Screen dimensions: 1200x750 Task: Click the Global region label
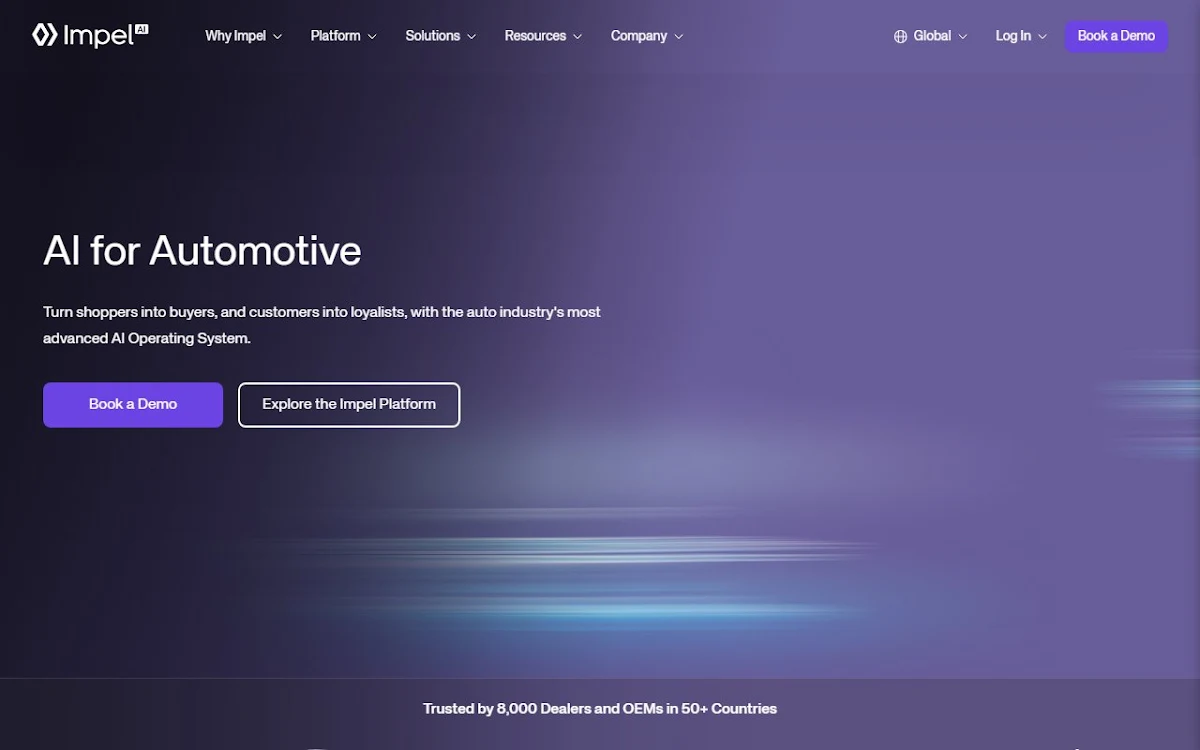[932, 36]
